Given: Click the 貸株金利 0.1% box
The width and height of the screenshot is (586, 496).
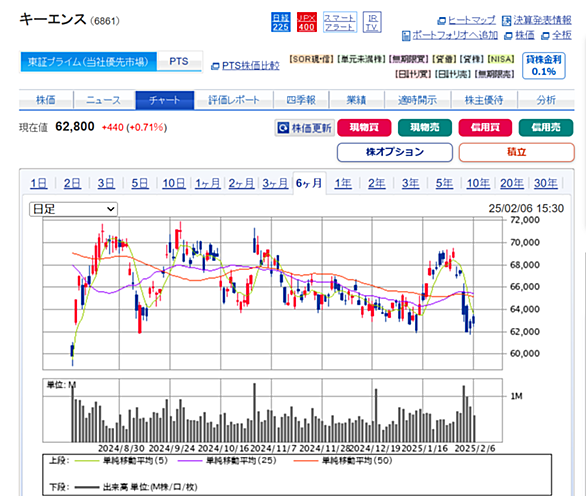Looking at the screenshot, I should coord(544,66).
